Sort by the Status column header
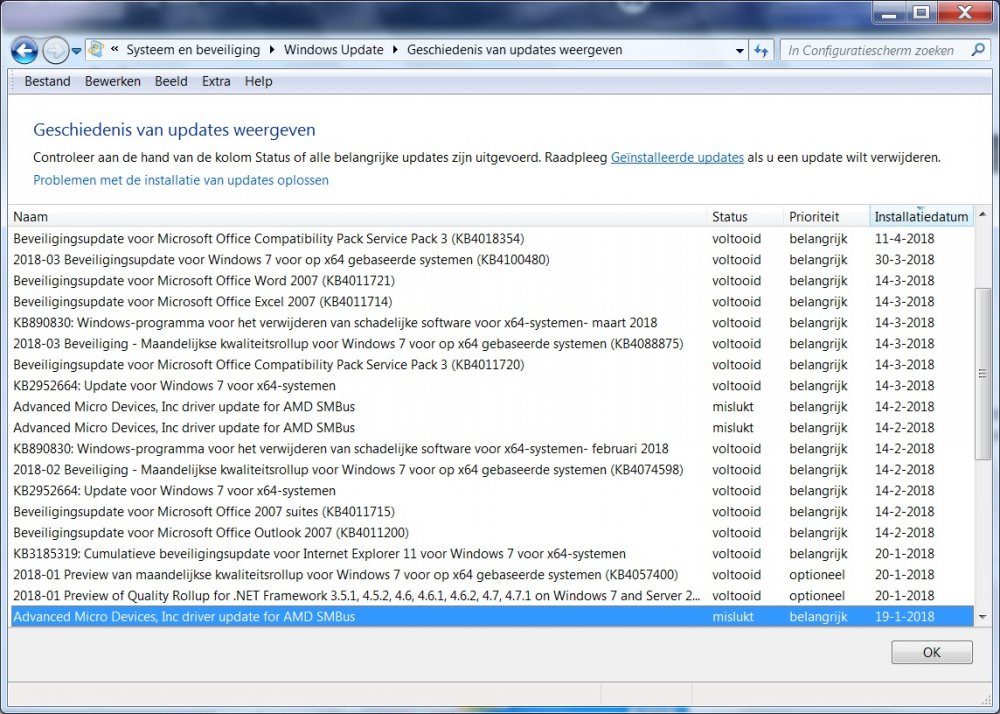 click(x=730, y=216)
